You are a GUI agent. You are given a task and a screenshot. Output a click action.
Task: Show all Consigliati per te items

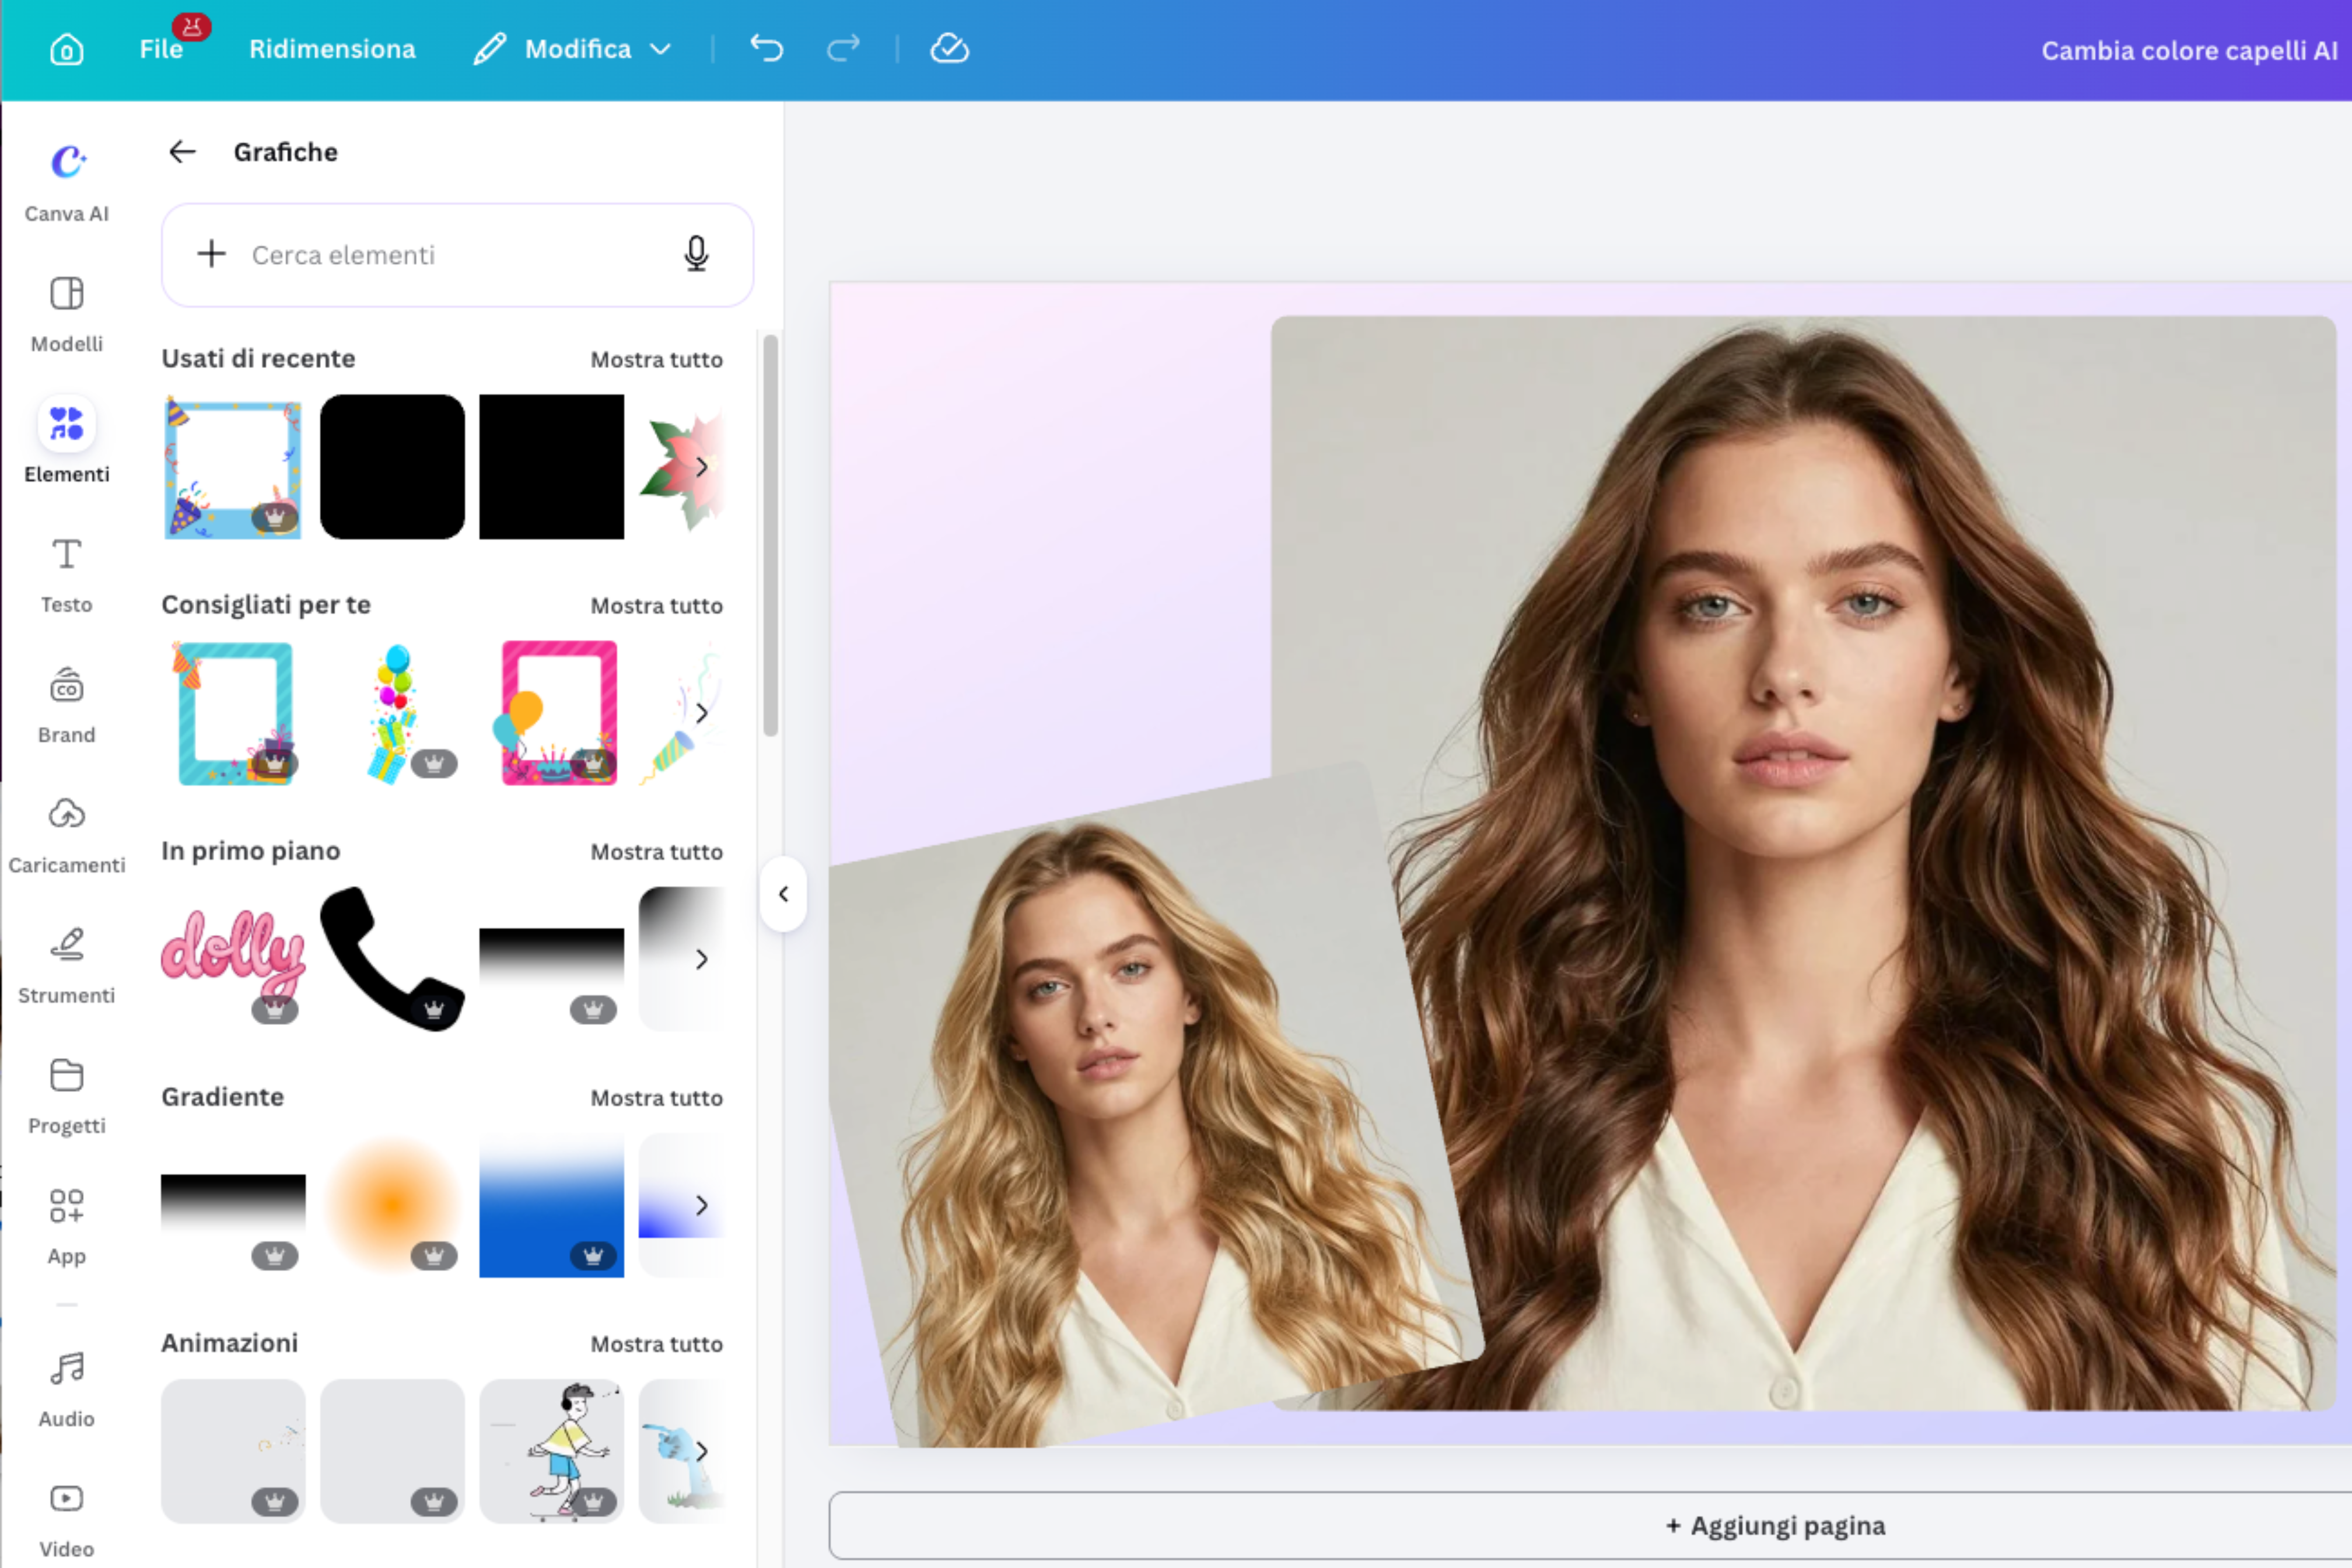[656, 605]
